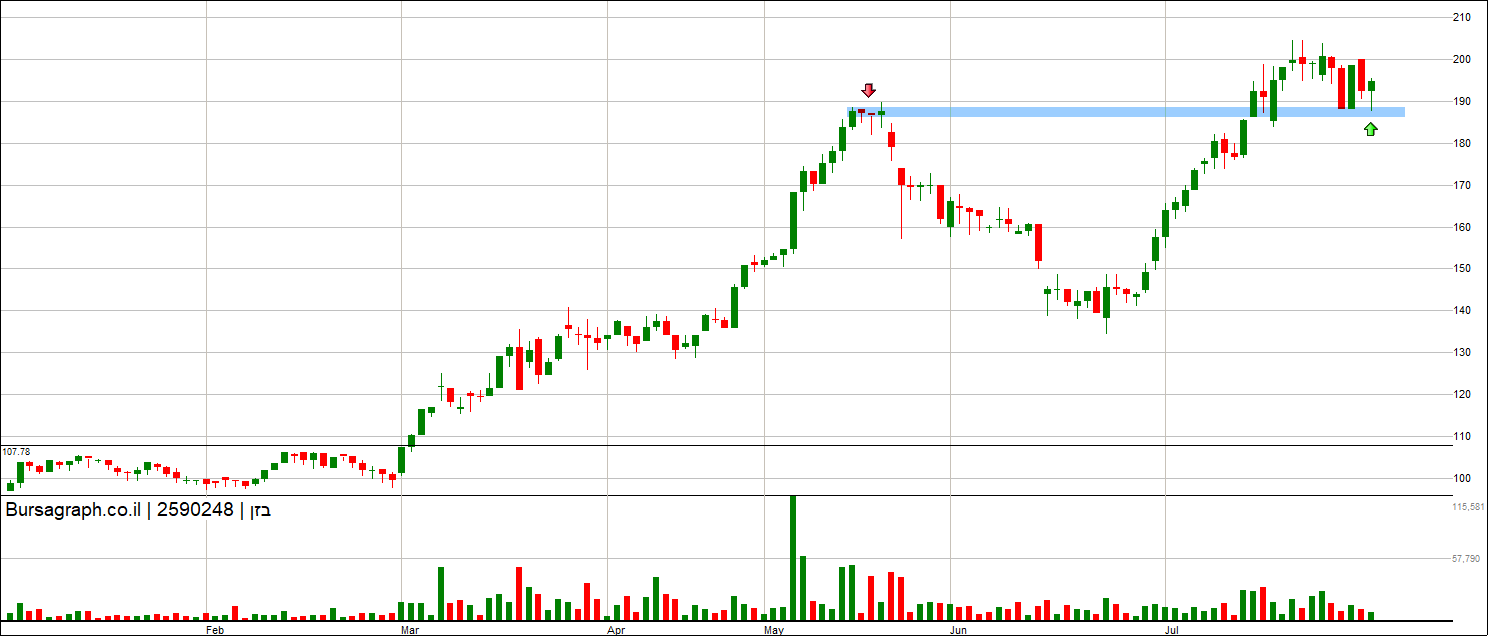1488x636 pixels.
Task: Click the tallest green volume bar in May
Action: click(793, 558)
